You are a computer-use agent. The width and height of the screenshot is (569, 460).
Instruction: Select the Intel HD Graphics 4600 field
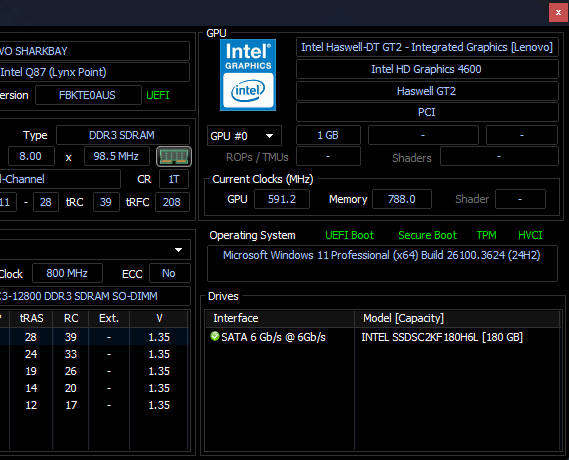pos(427,69)
